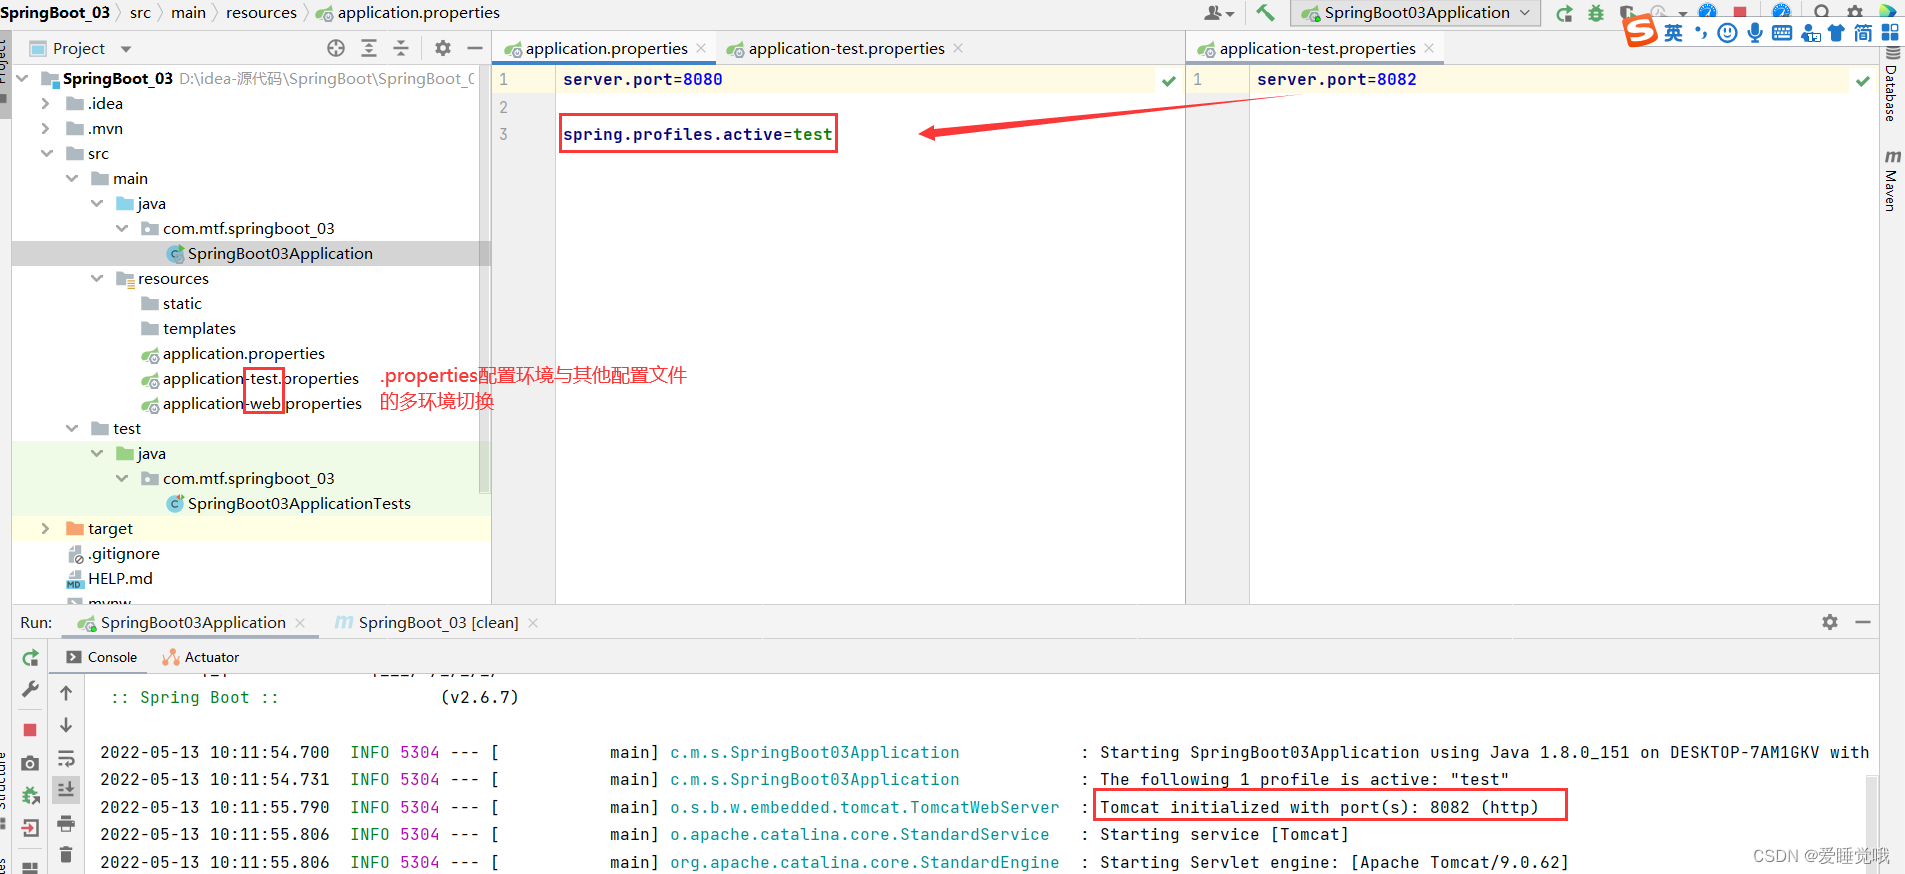
Task: Click the Sogou skin shirt icon
Action: (1836, 33)
